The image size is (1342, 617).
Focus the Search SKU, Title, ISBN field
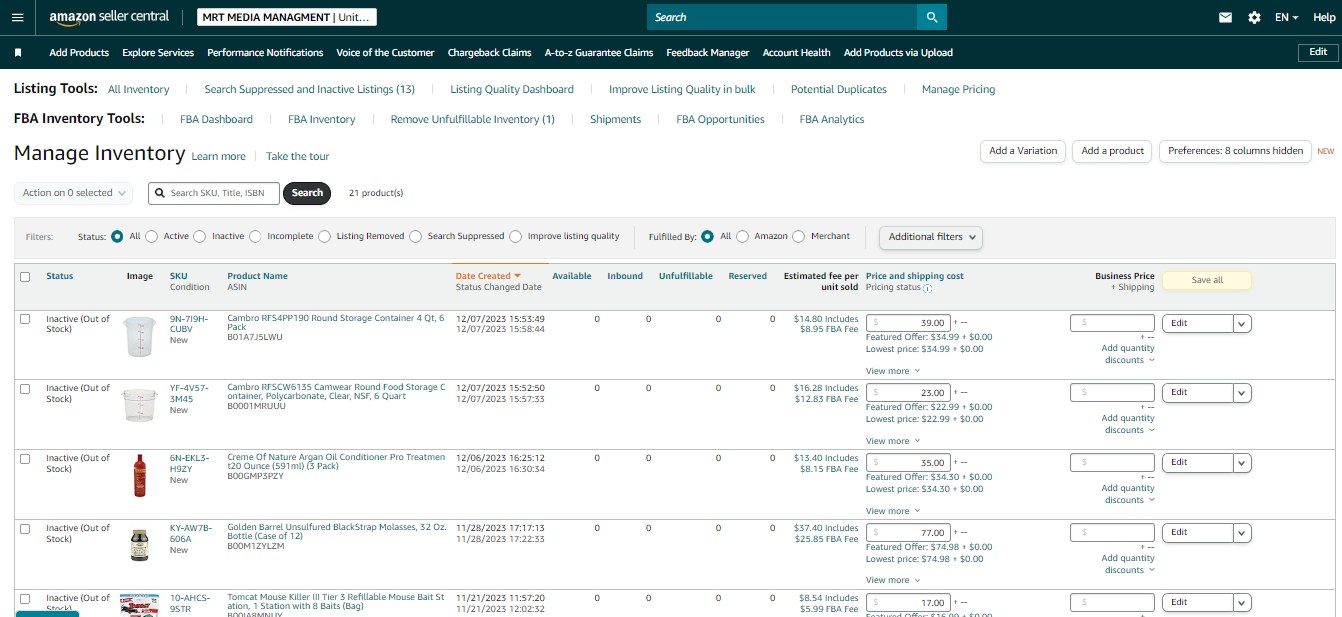point(213,193)
